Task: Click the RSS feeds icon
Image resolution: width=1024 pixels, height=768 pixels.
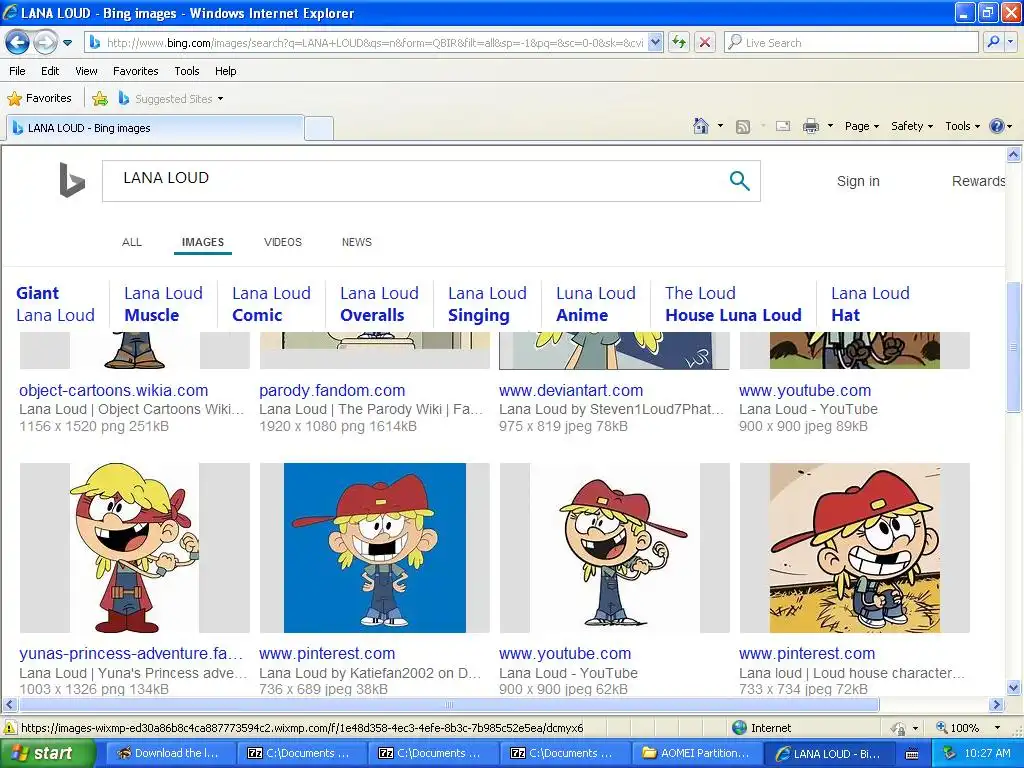Action: coord(743,127)
